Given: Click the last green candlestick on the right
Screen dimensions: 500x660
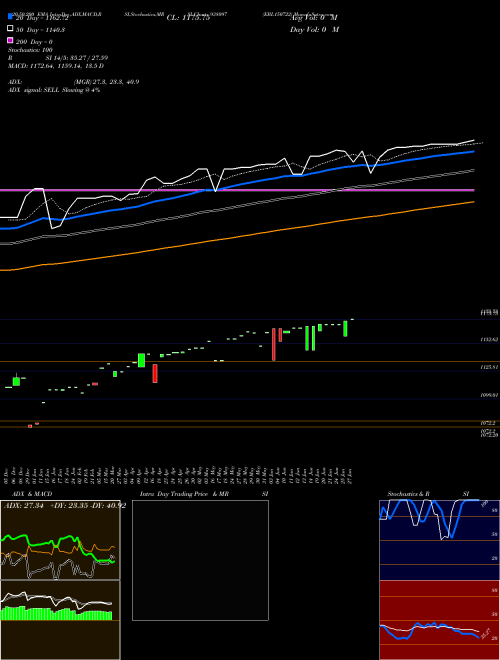Looking at the screenshot, I should click(x=345, y=329).
